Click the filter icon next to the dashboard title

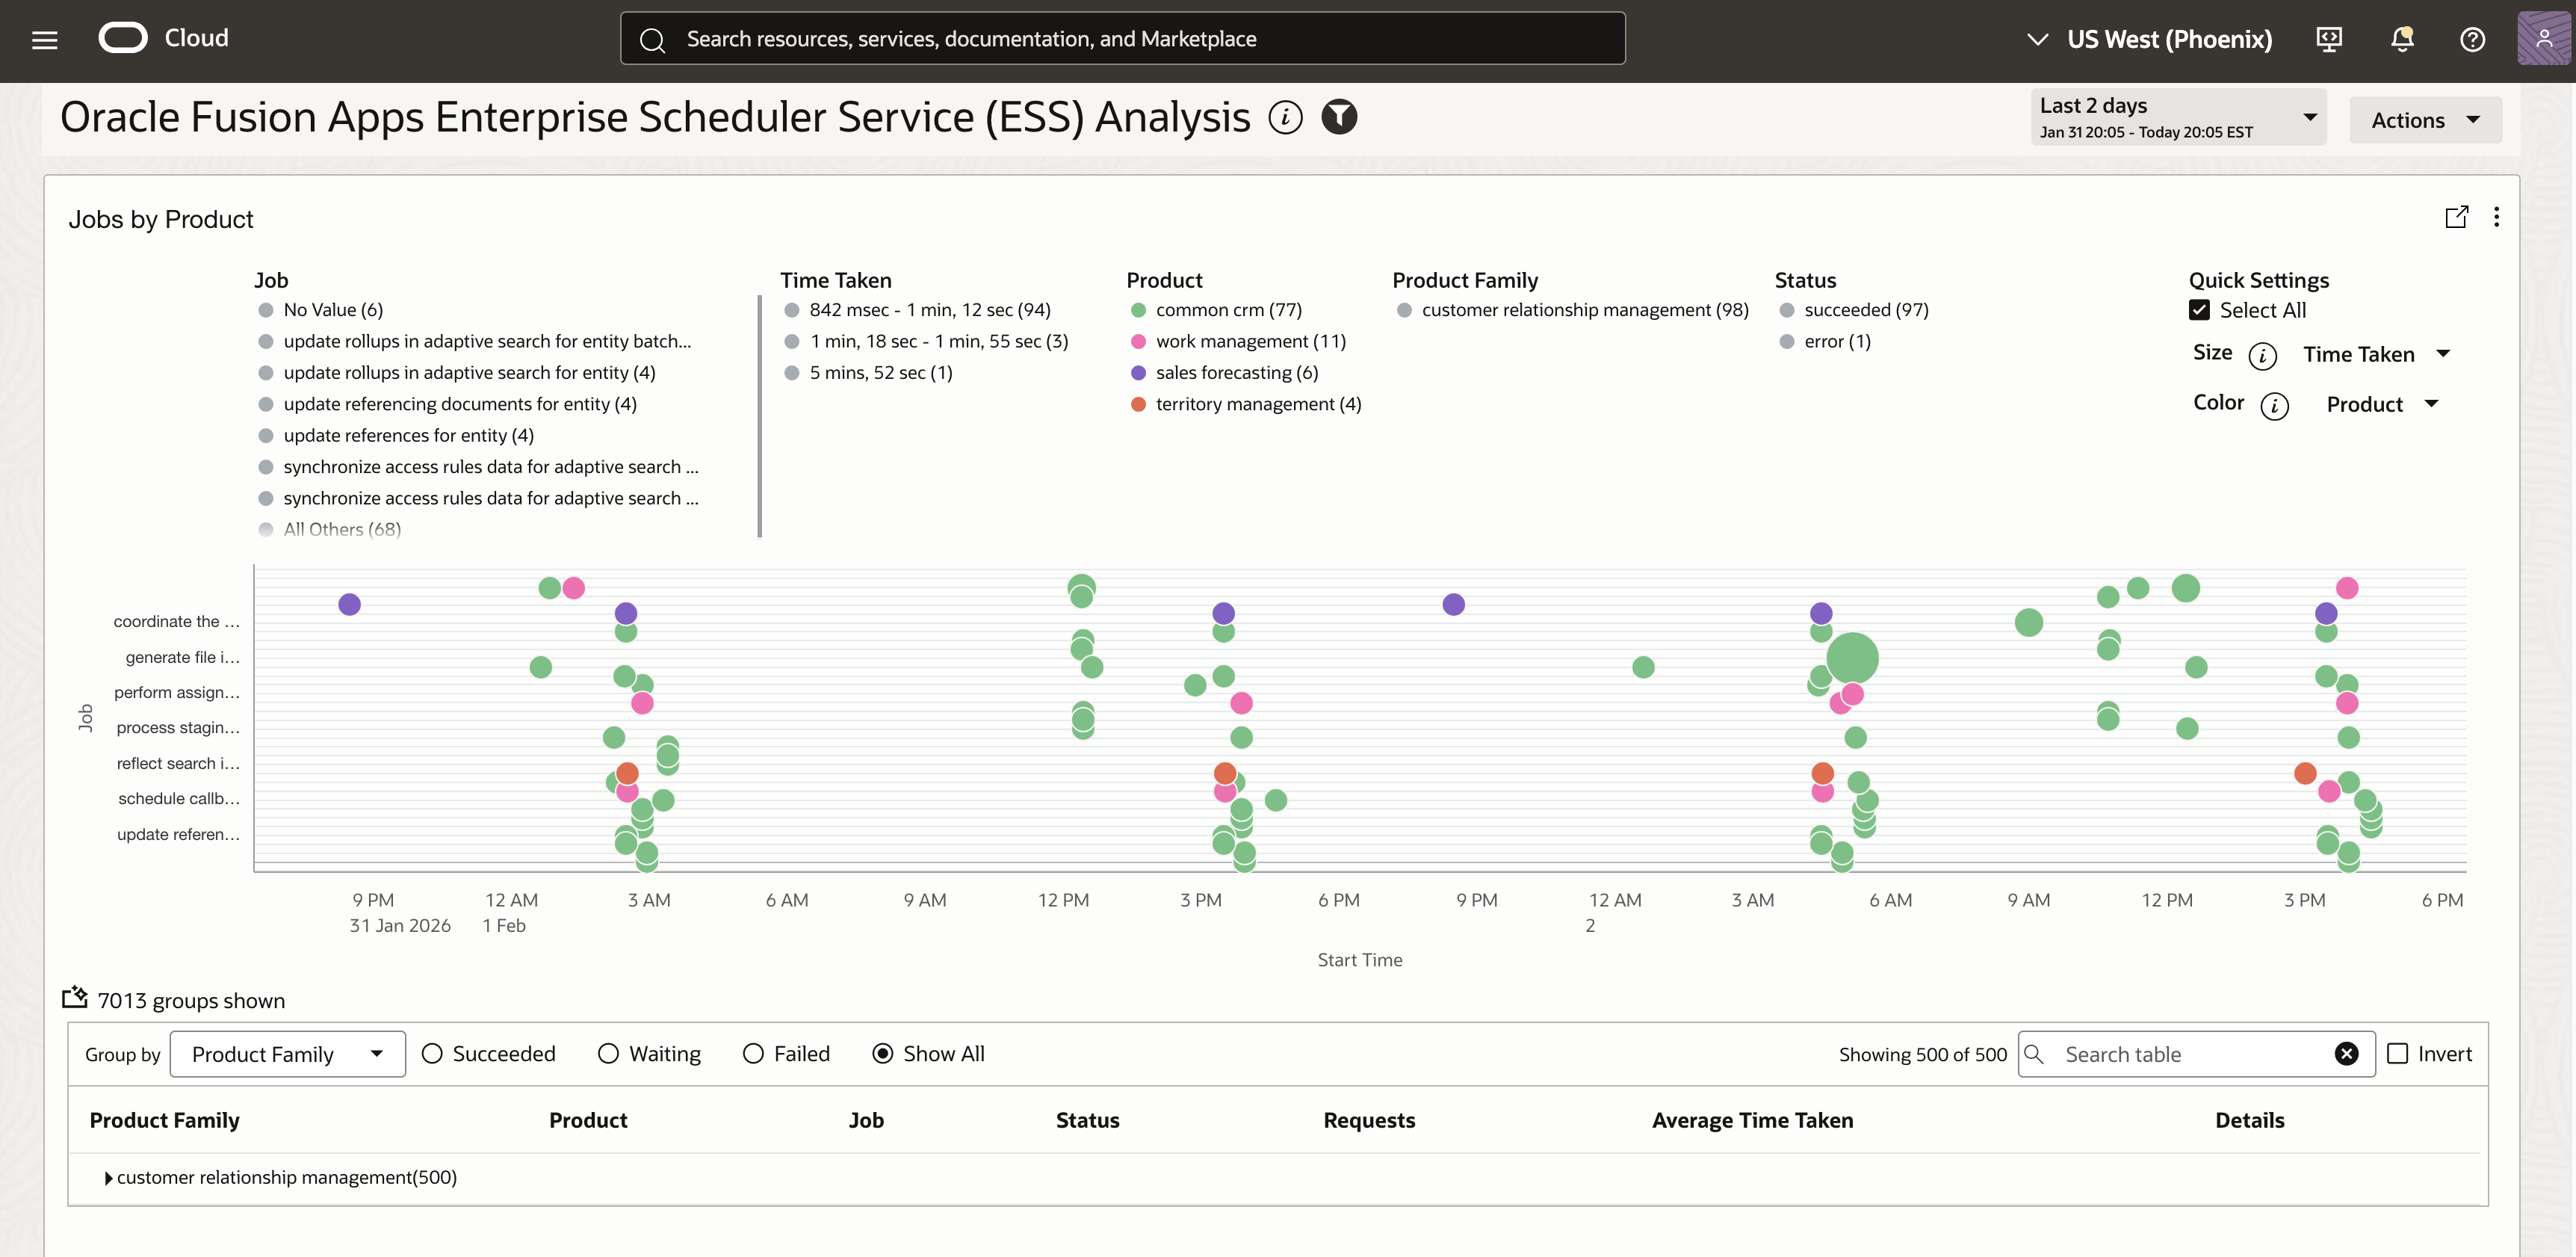pos(1339,117)
